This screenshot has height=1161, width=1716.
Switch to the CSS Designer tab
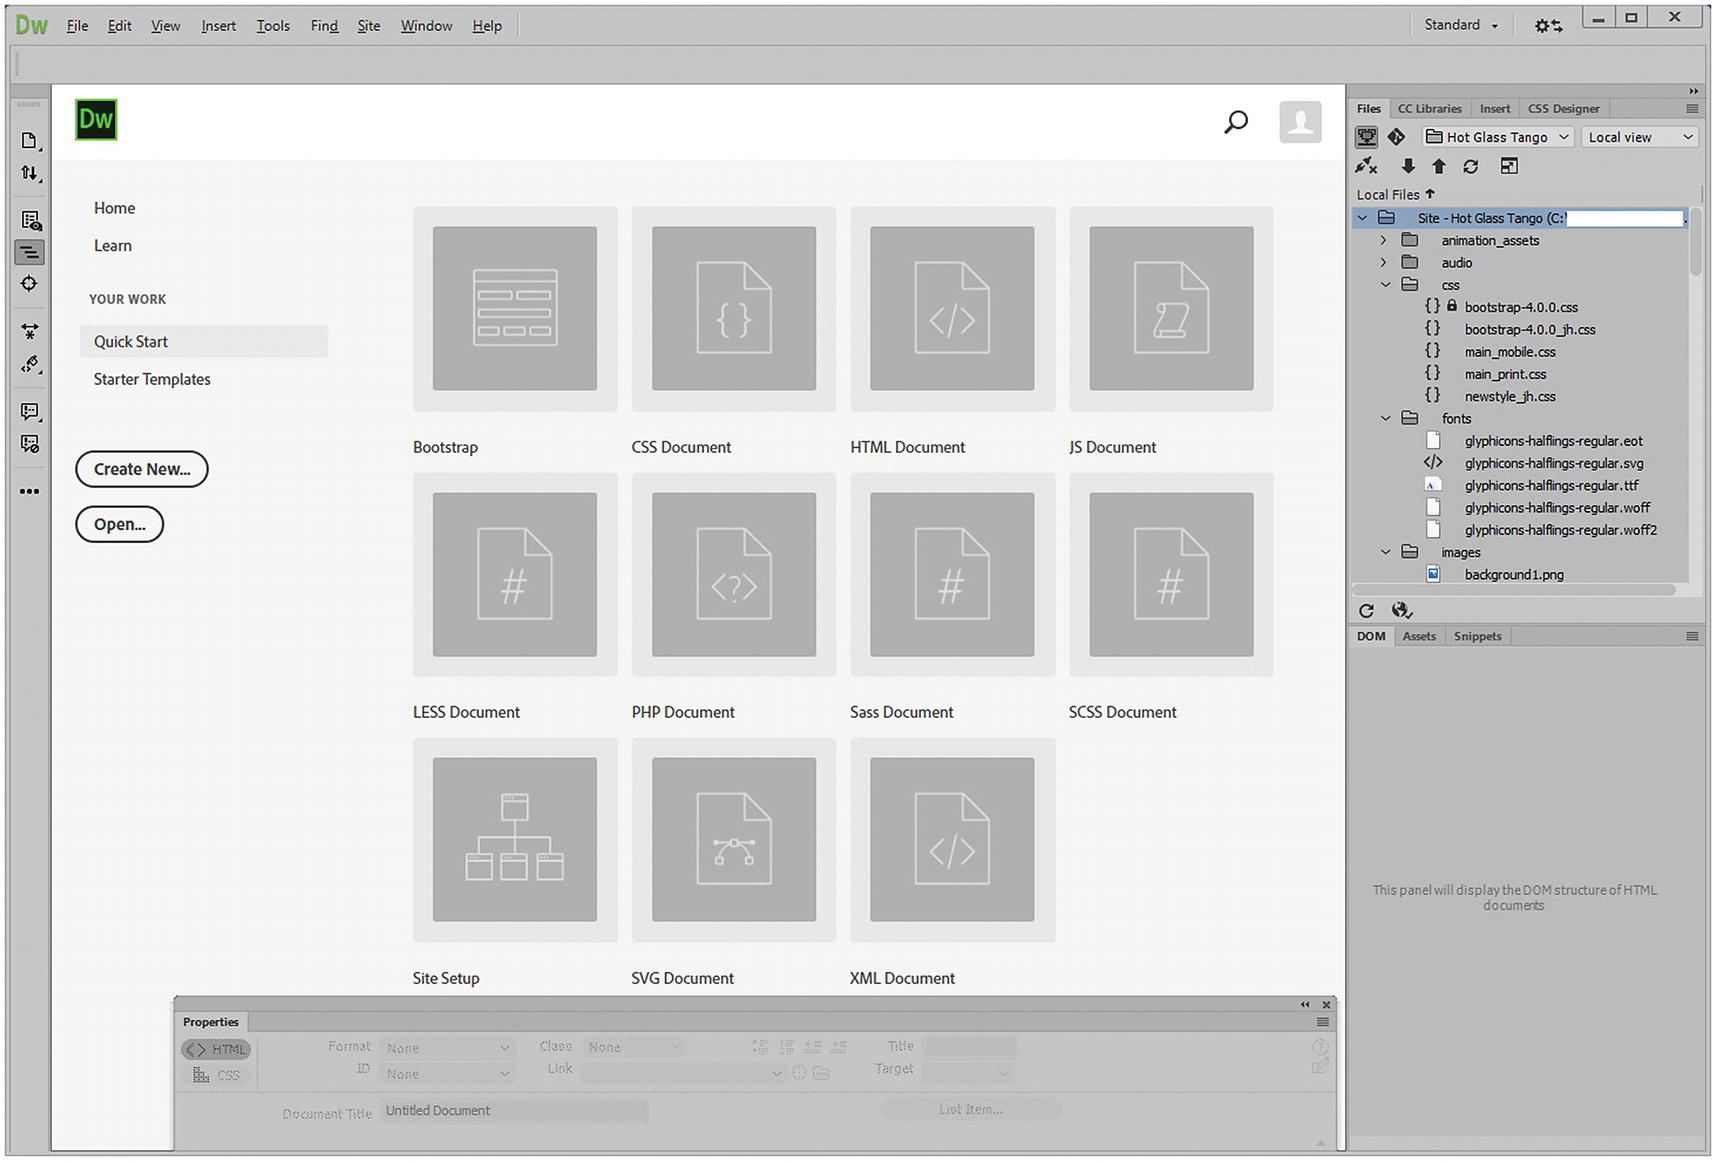click(x=1563, y=108)
